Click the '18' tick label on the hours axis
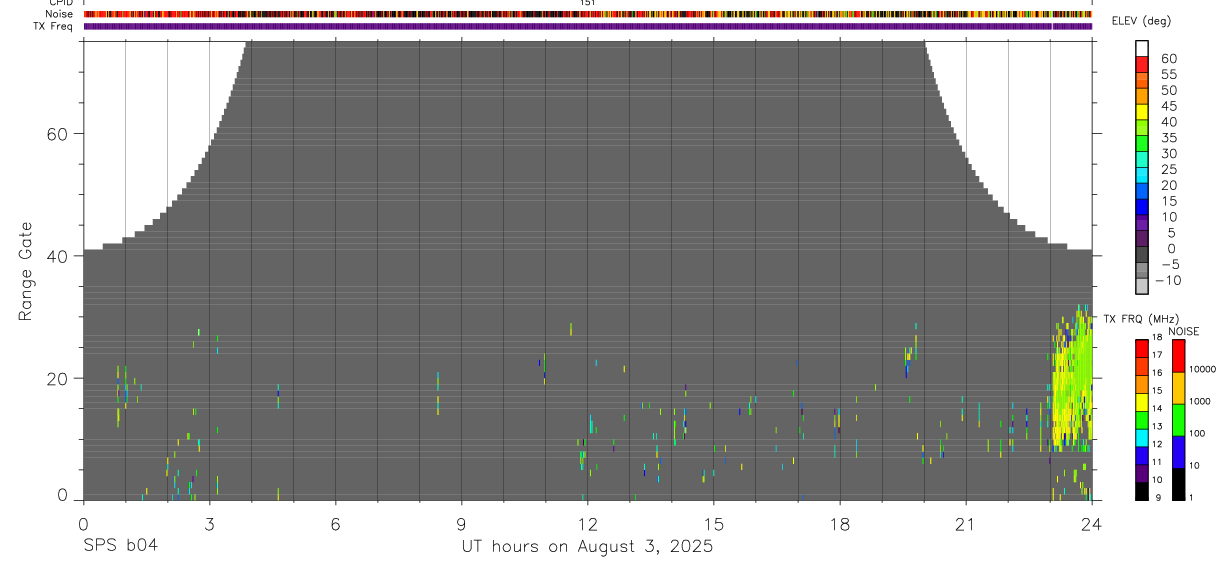 click(x=839, y=524)
